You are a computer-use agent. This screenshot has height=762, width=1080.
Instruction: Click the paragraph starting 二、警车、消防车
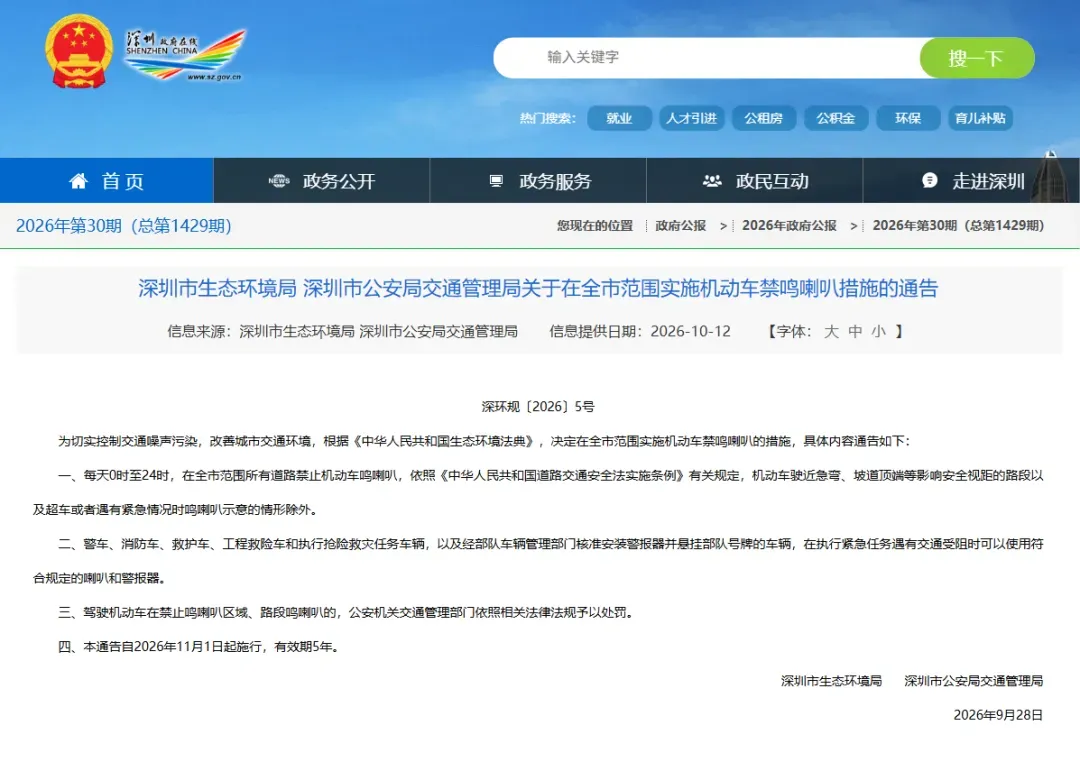coord(538,561)
